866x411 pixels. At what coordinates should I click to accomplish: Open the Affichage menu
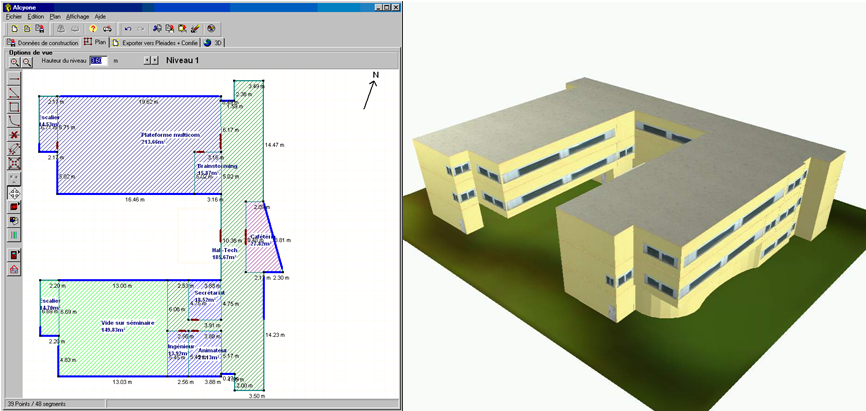pyautogui.click(x=78, y=17)
